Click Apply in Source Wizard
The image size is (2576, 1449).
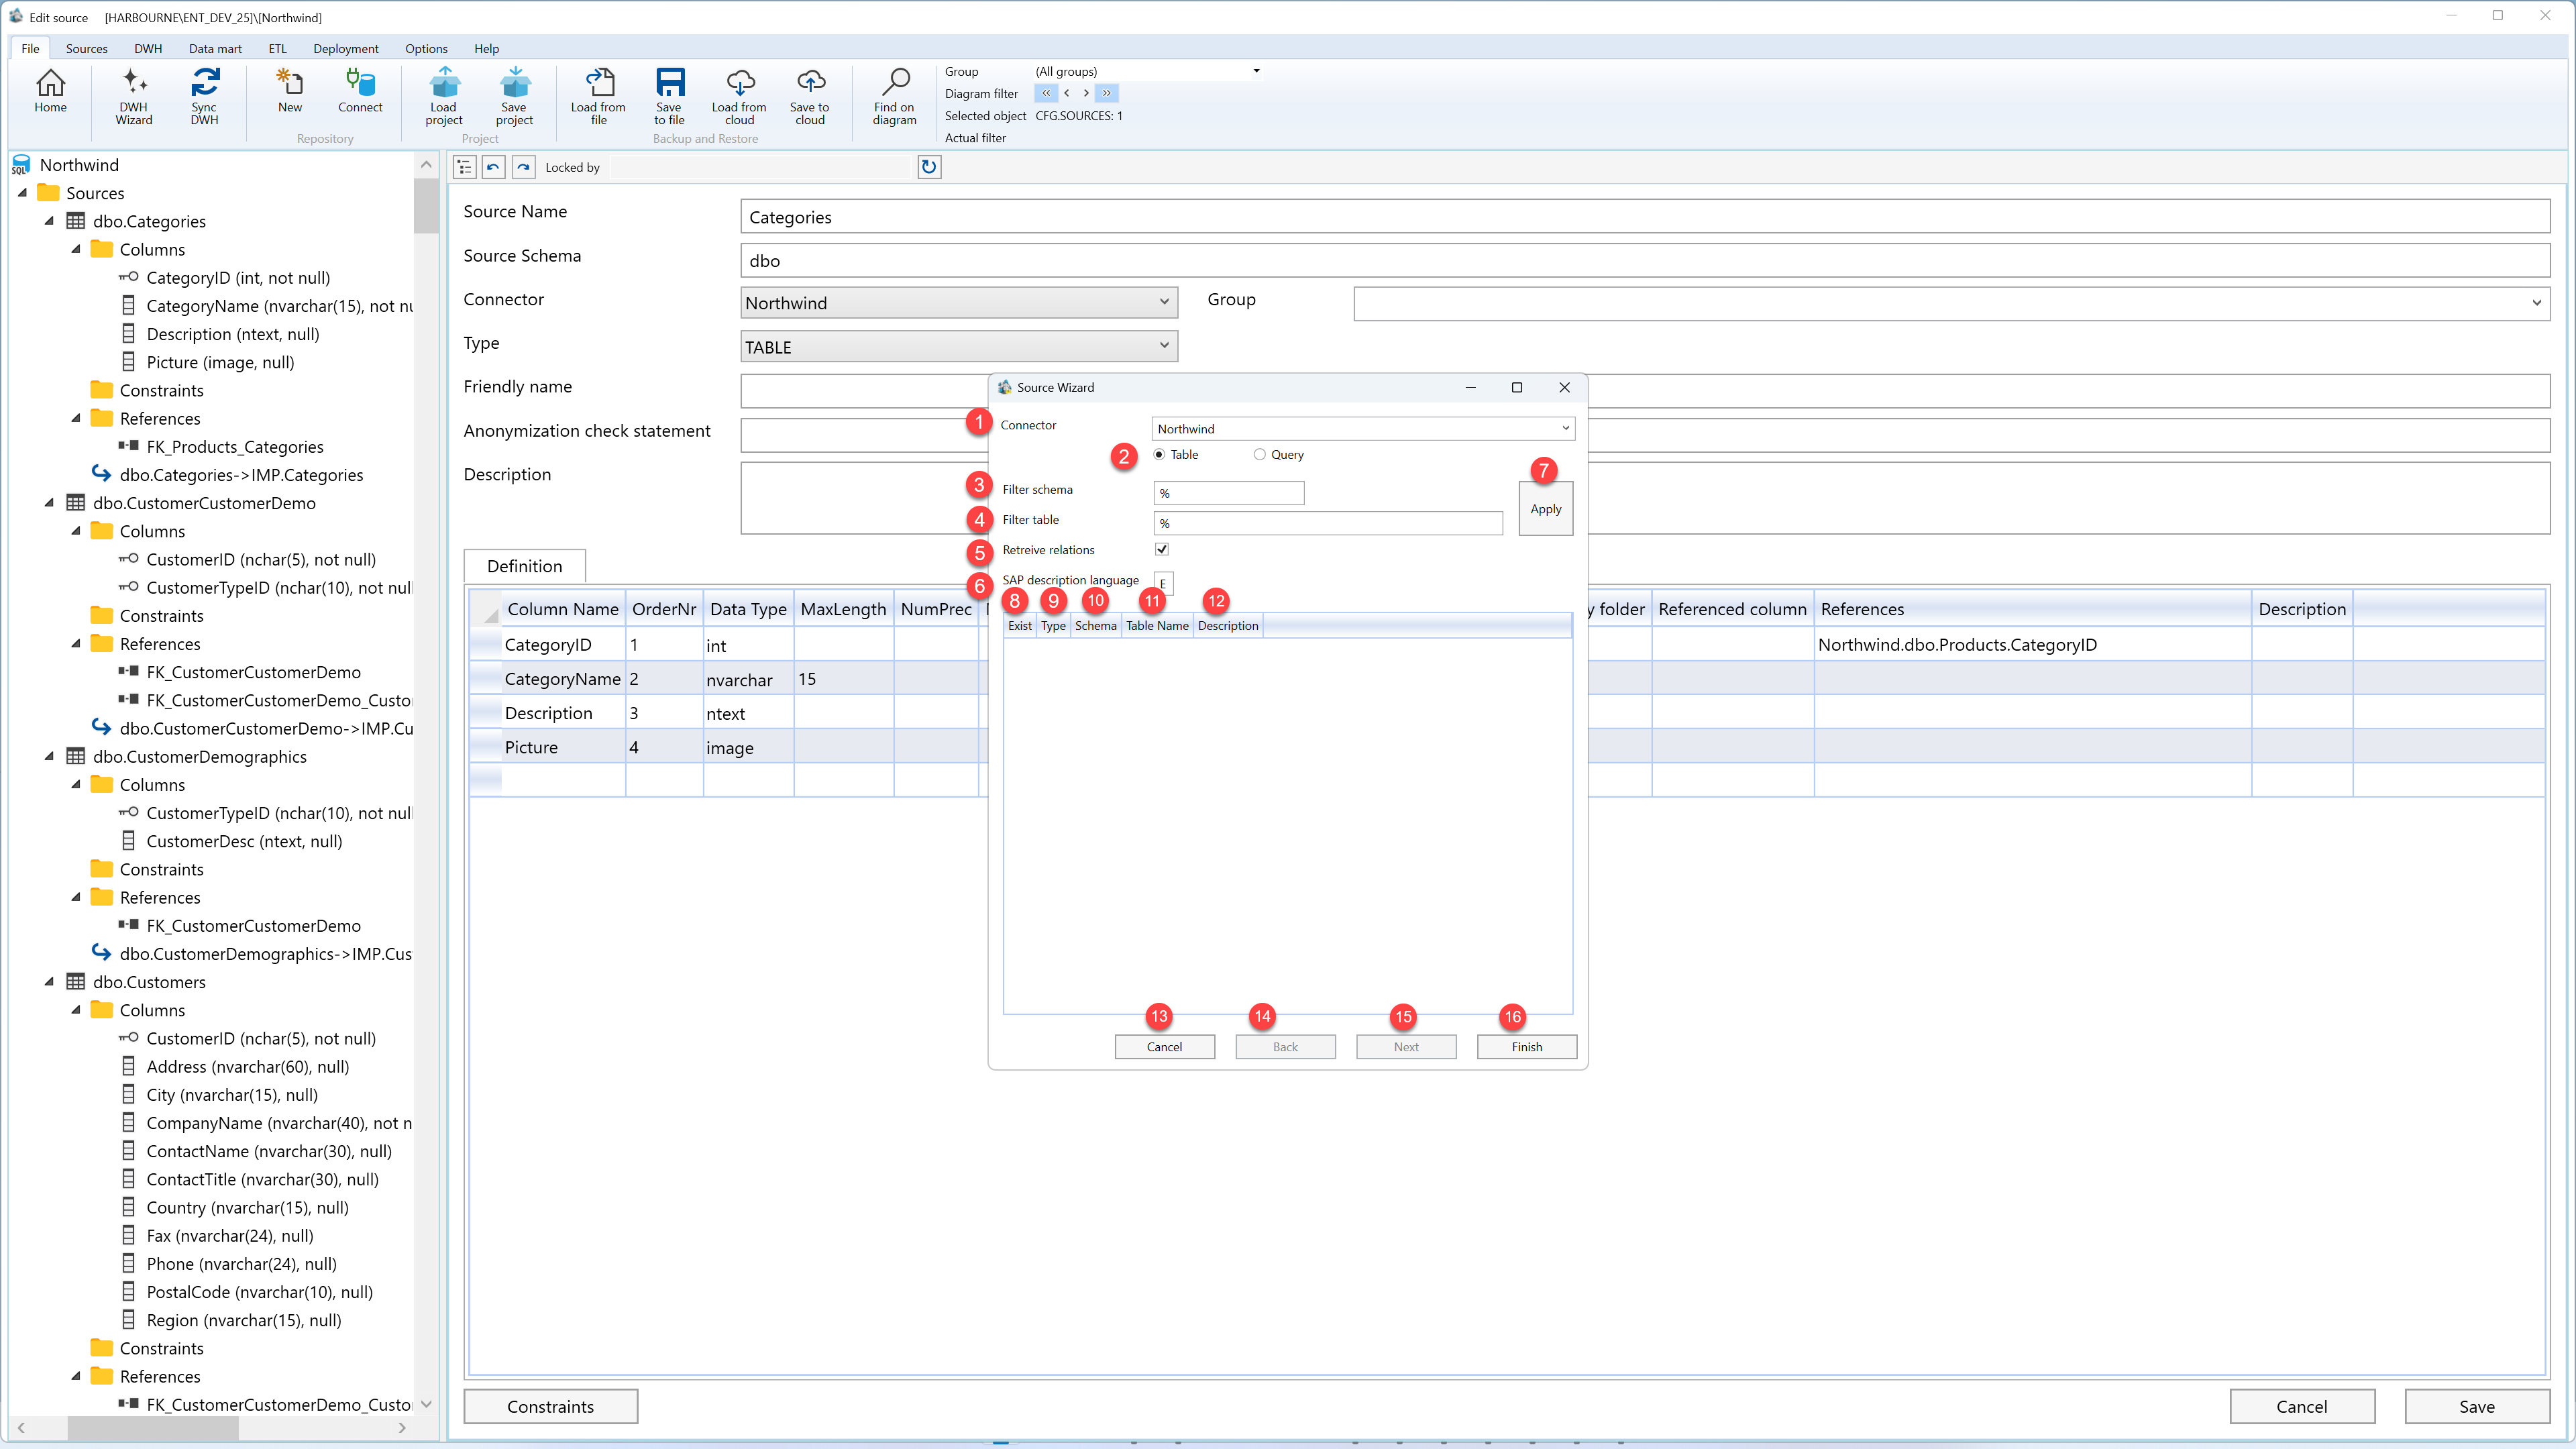click(1545, 509)
